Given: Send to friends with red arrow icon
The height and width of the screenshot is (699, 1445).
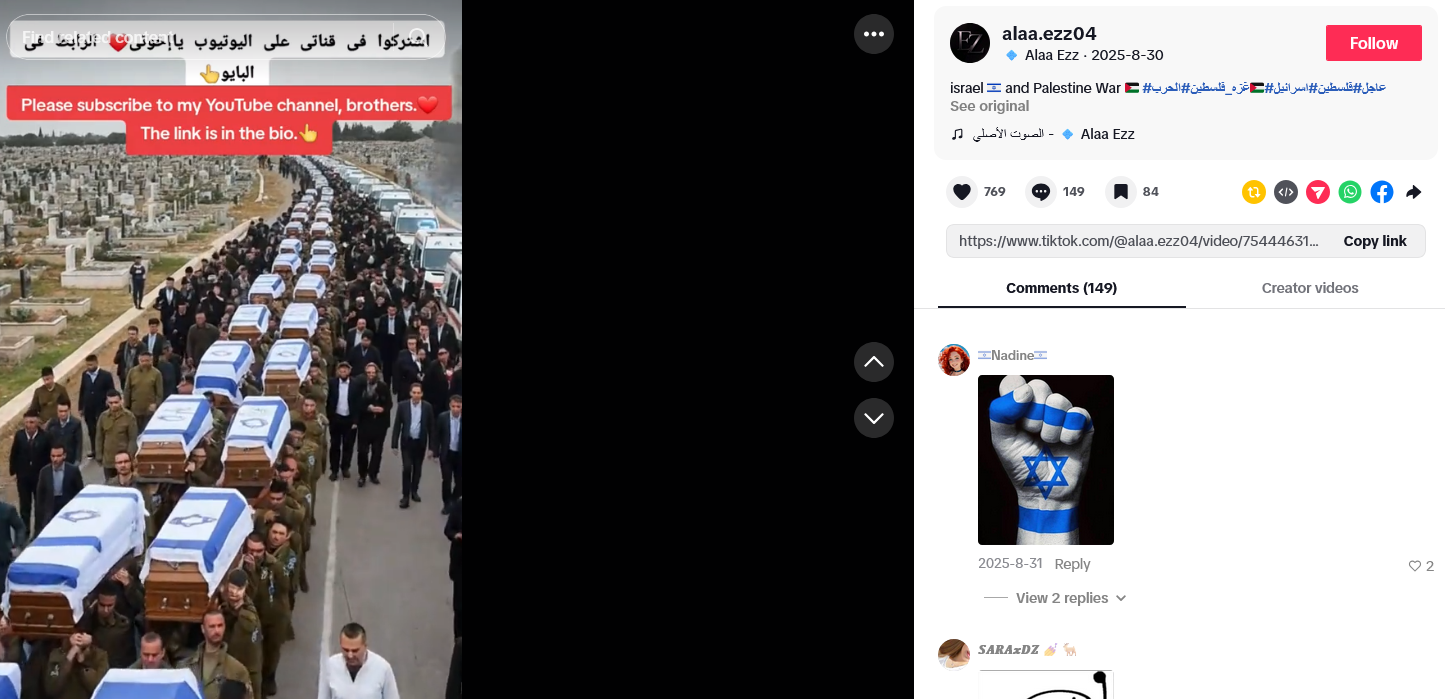Looking at the screenshot, I should click(x=1318, y=192).
